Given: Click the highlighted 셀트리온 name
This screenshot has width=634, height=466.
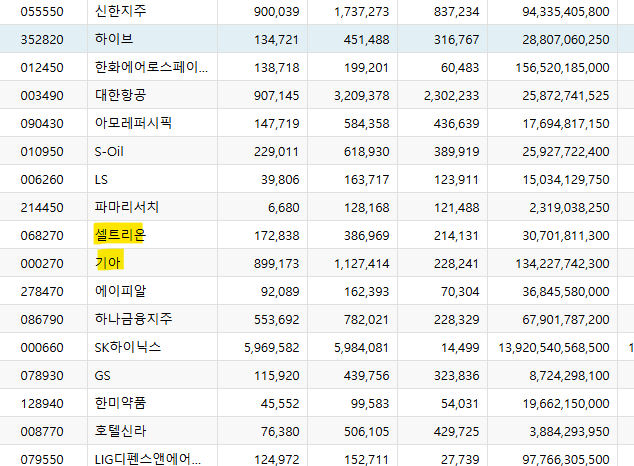Looking at the screenshot, I should (120, 235).
